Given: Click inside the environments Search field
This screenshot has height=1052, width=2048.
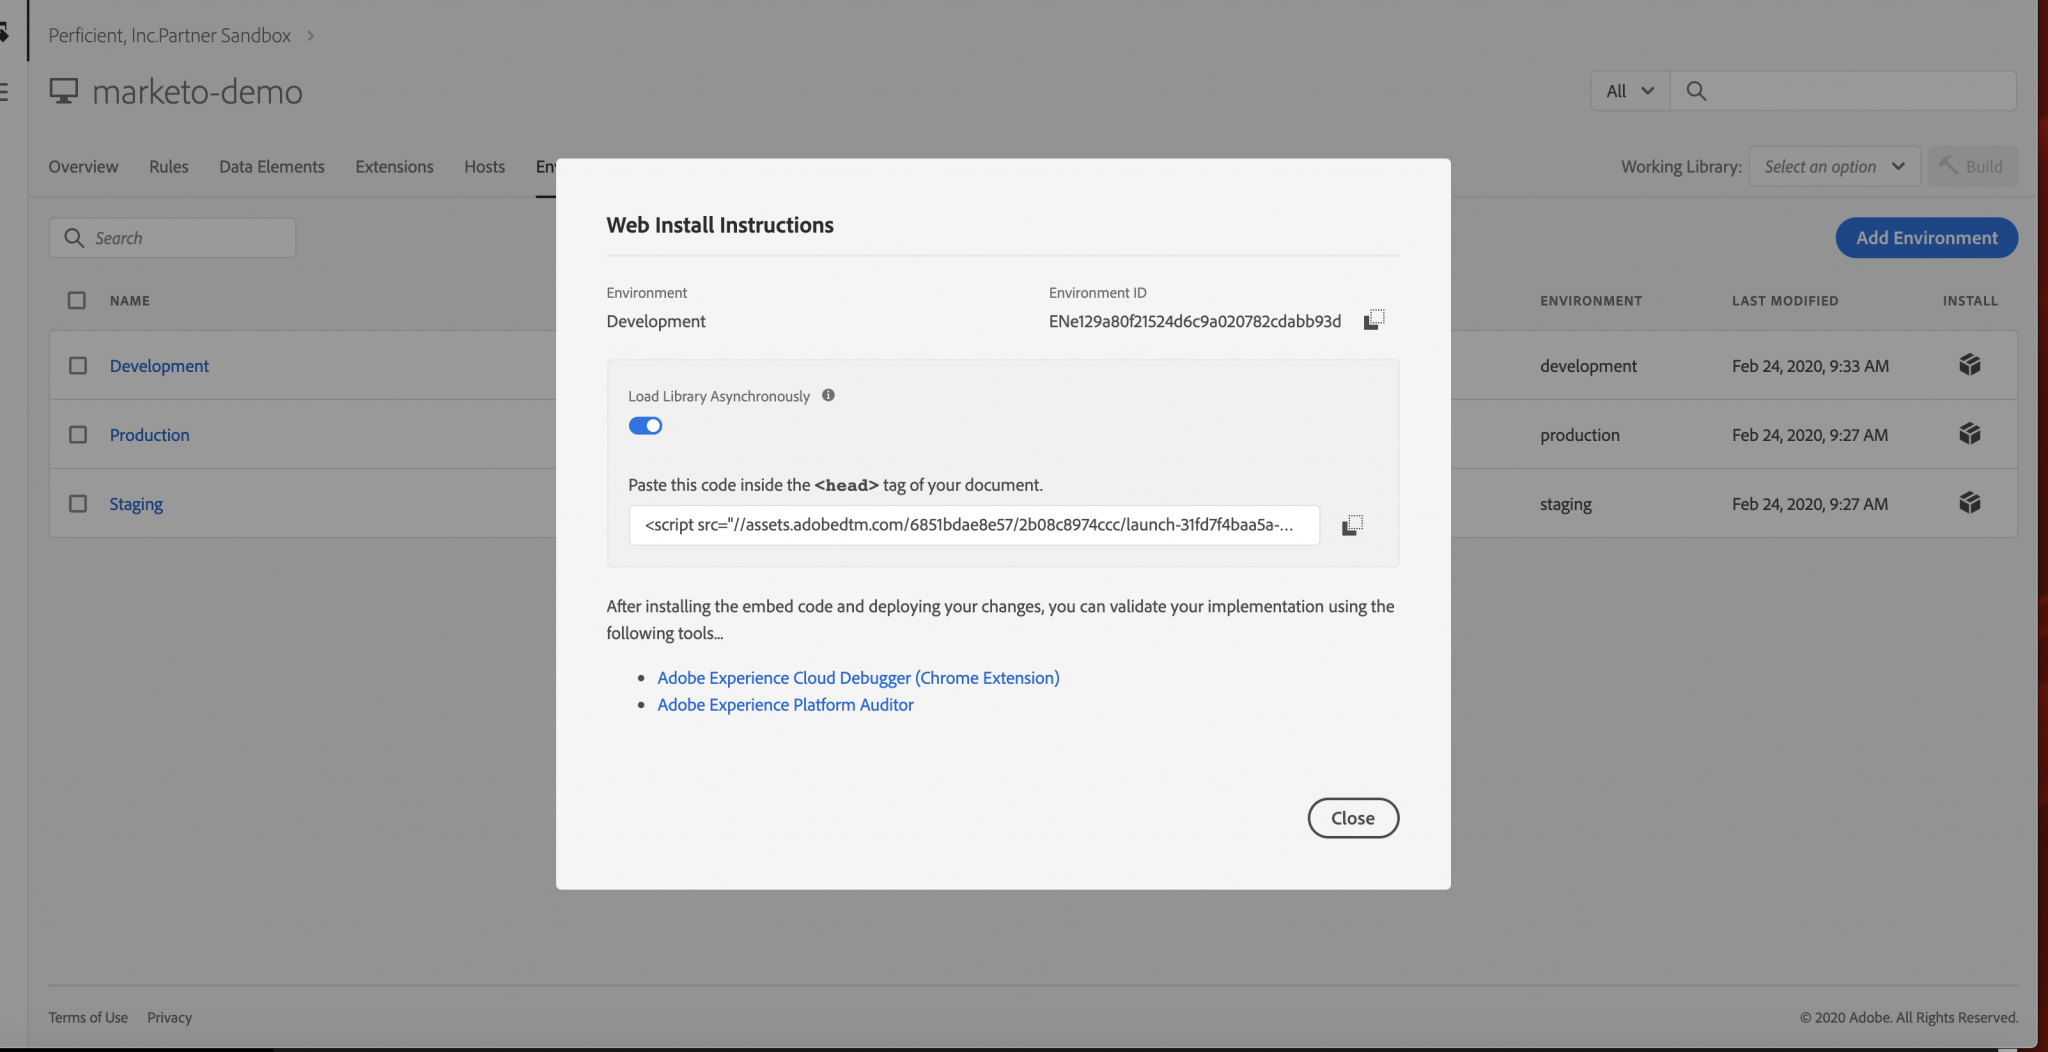Looking at the screenshot, I should click(x=172, y=237).
